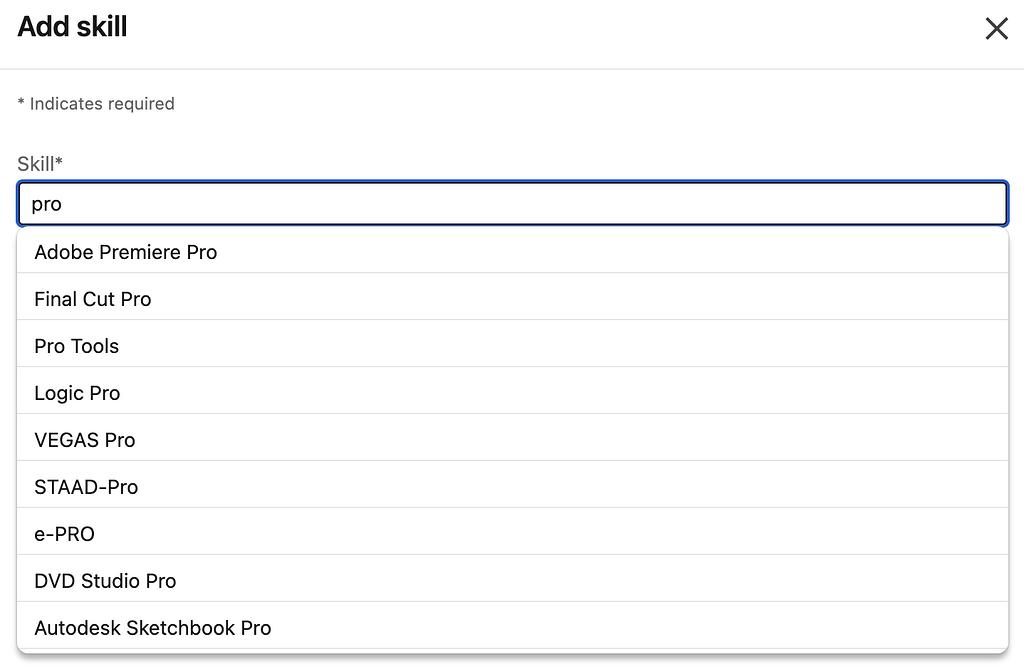Click the 'Indicates required' note
1024x669 pixels.
(x=96, y=103)
